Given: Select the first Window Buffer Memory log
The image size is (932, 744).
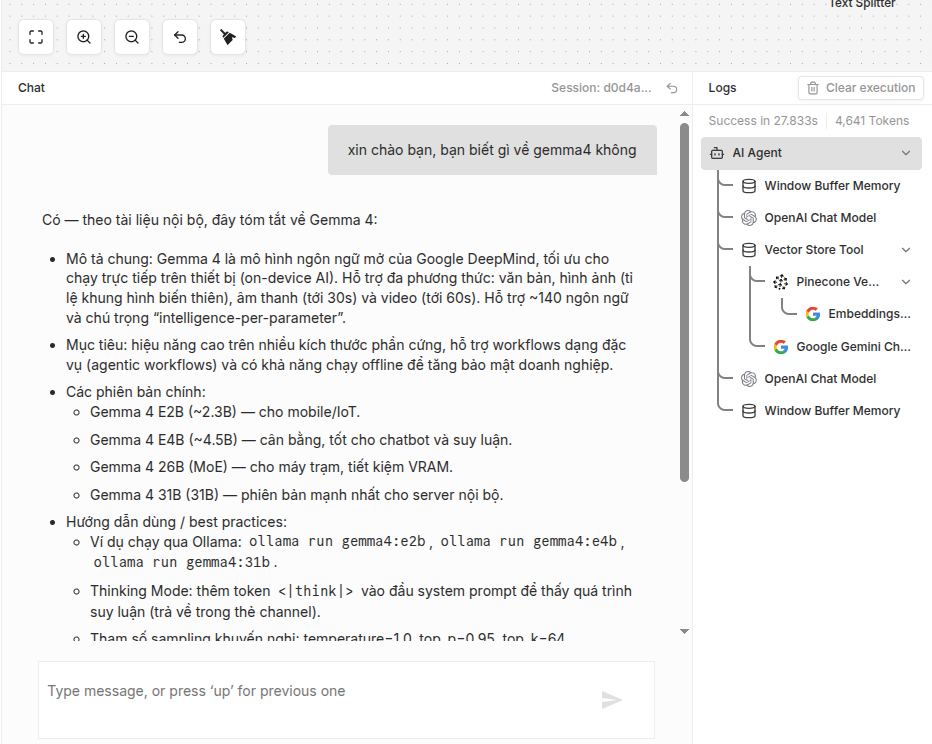Looking at the screenshot, I should pyautogui.click(x=831, y=186).
